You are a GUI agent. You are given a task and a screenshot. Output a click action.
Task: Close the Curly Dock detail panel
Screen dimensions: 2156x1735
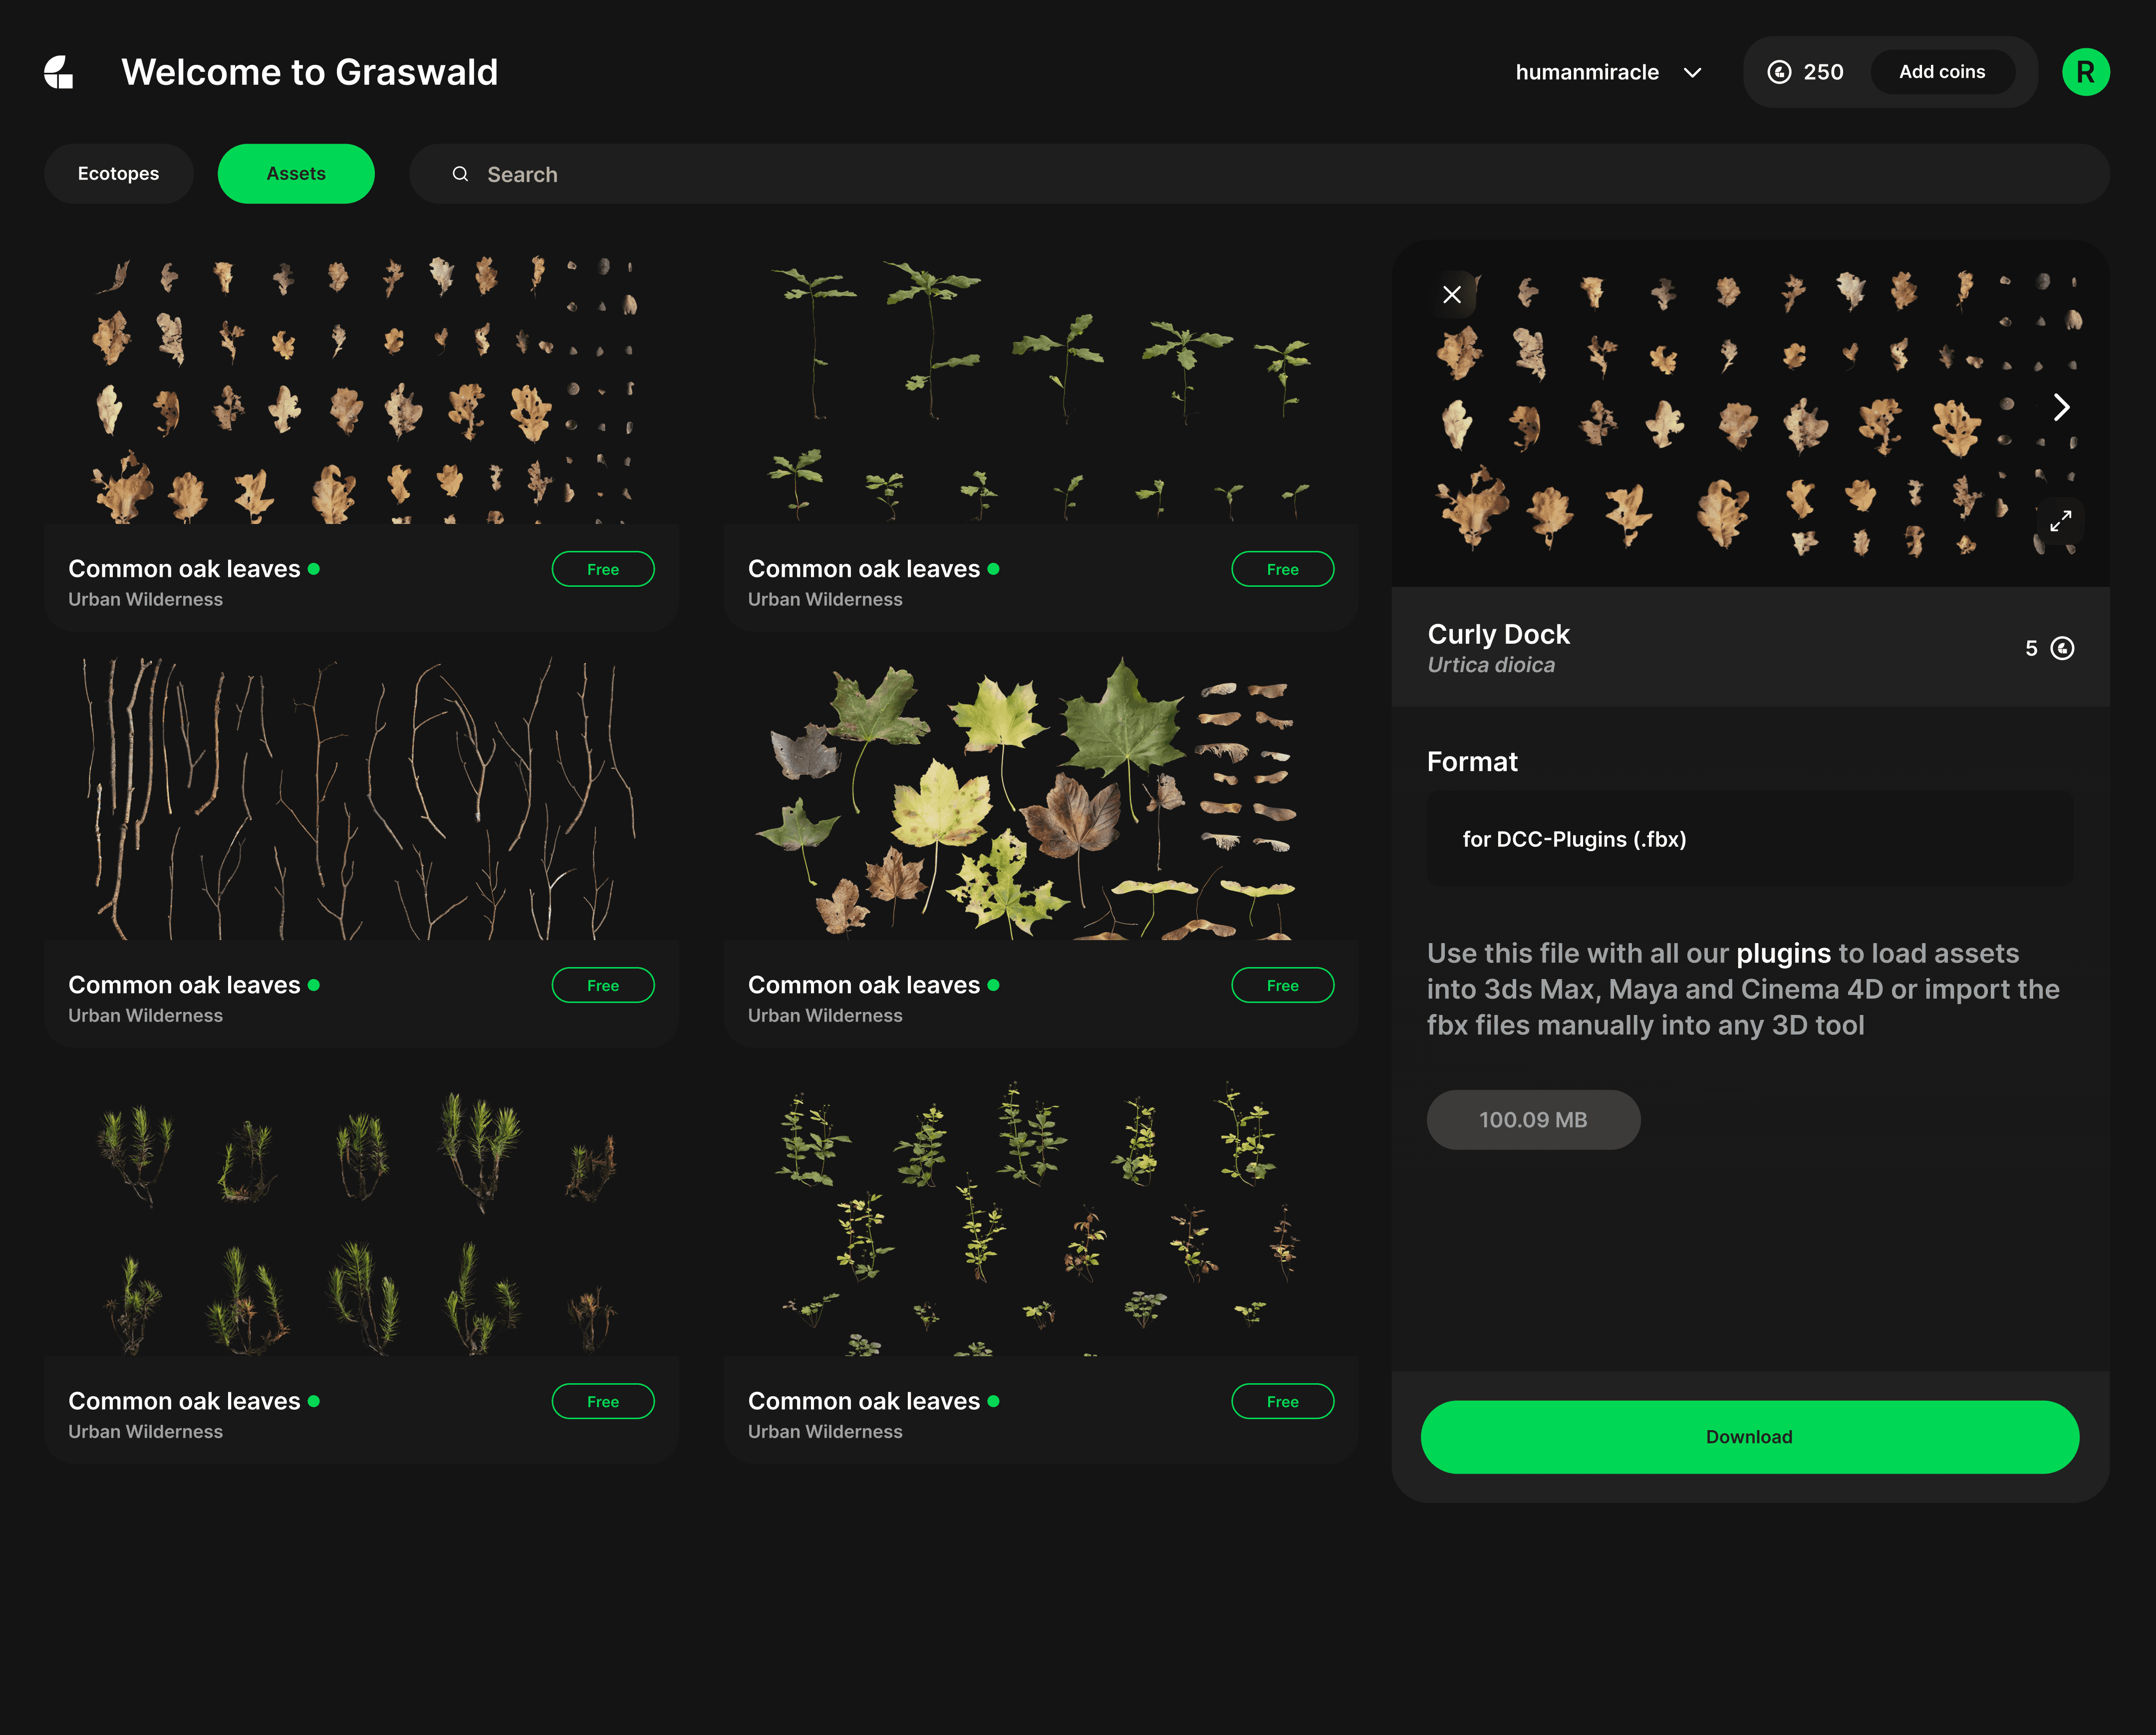pyautogui.click(x=1452, y=294)
